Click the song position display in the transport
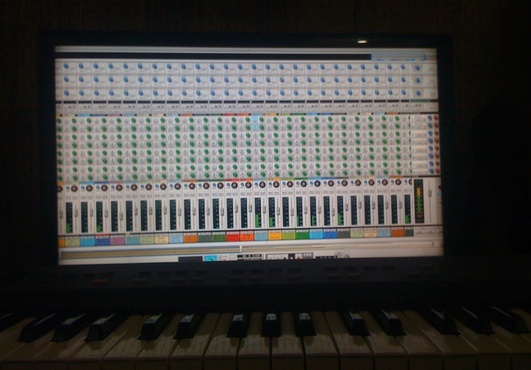Viewport: 531px width, 370px height. click(250, 257)
